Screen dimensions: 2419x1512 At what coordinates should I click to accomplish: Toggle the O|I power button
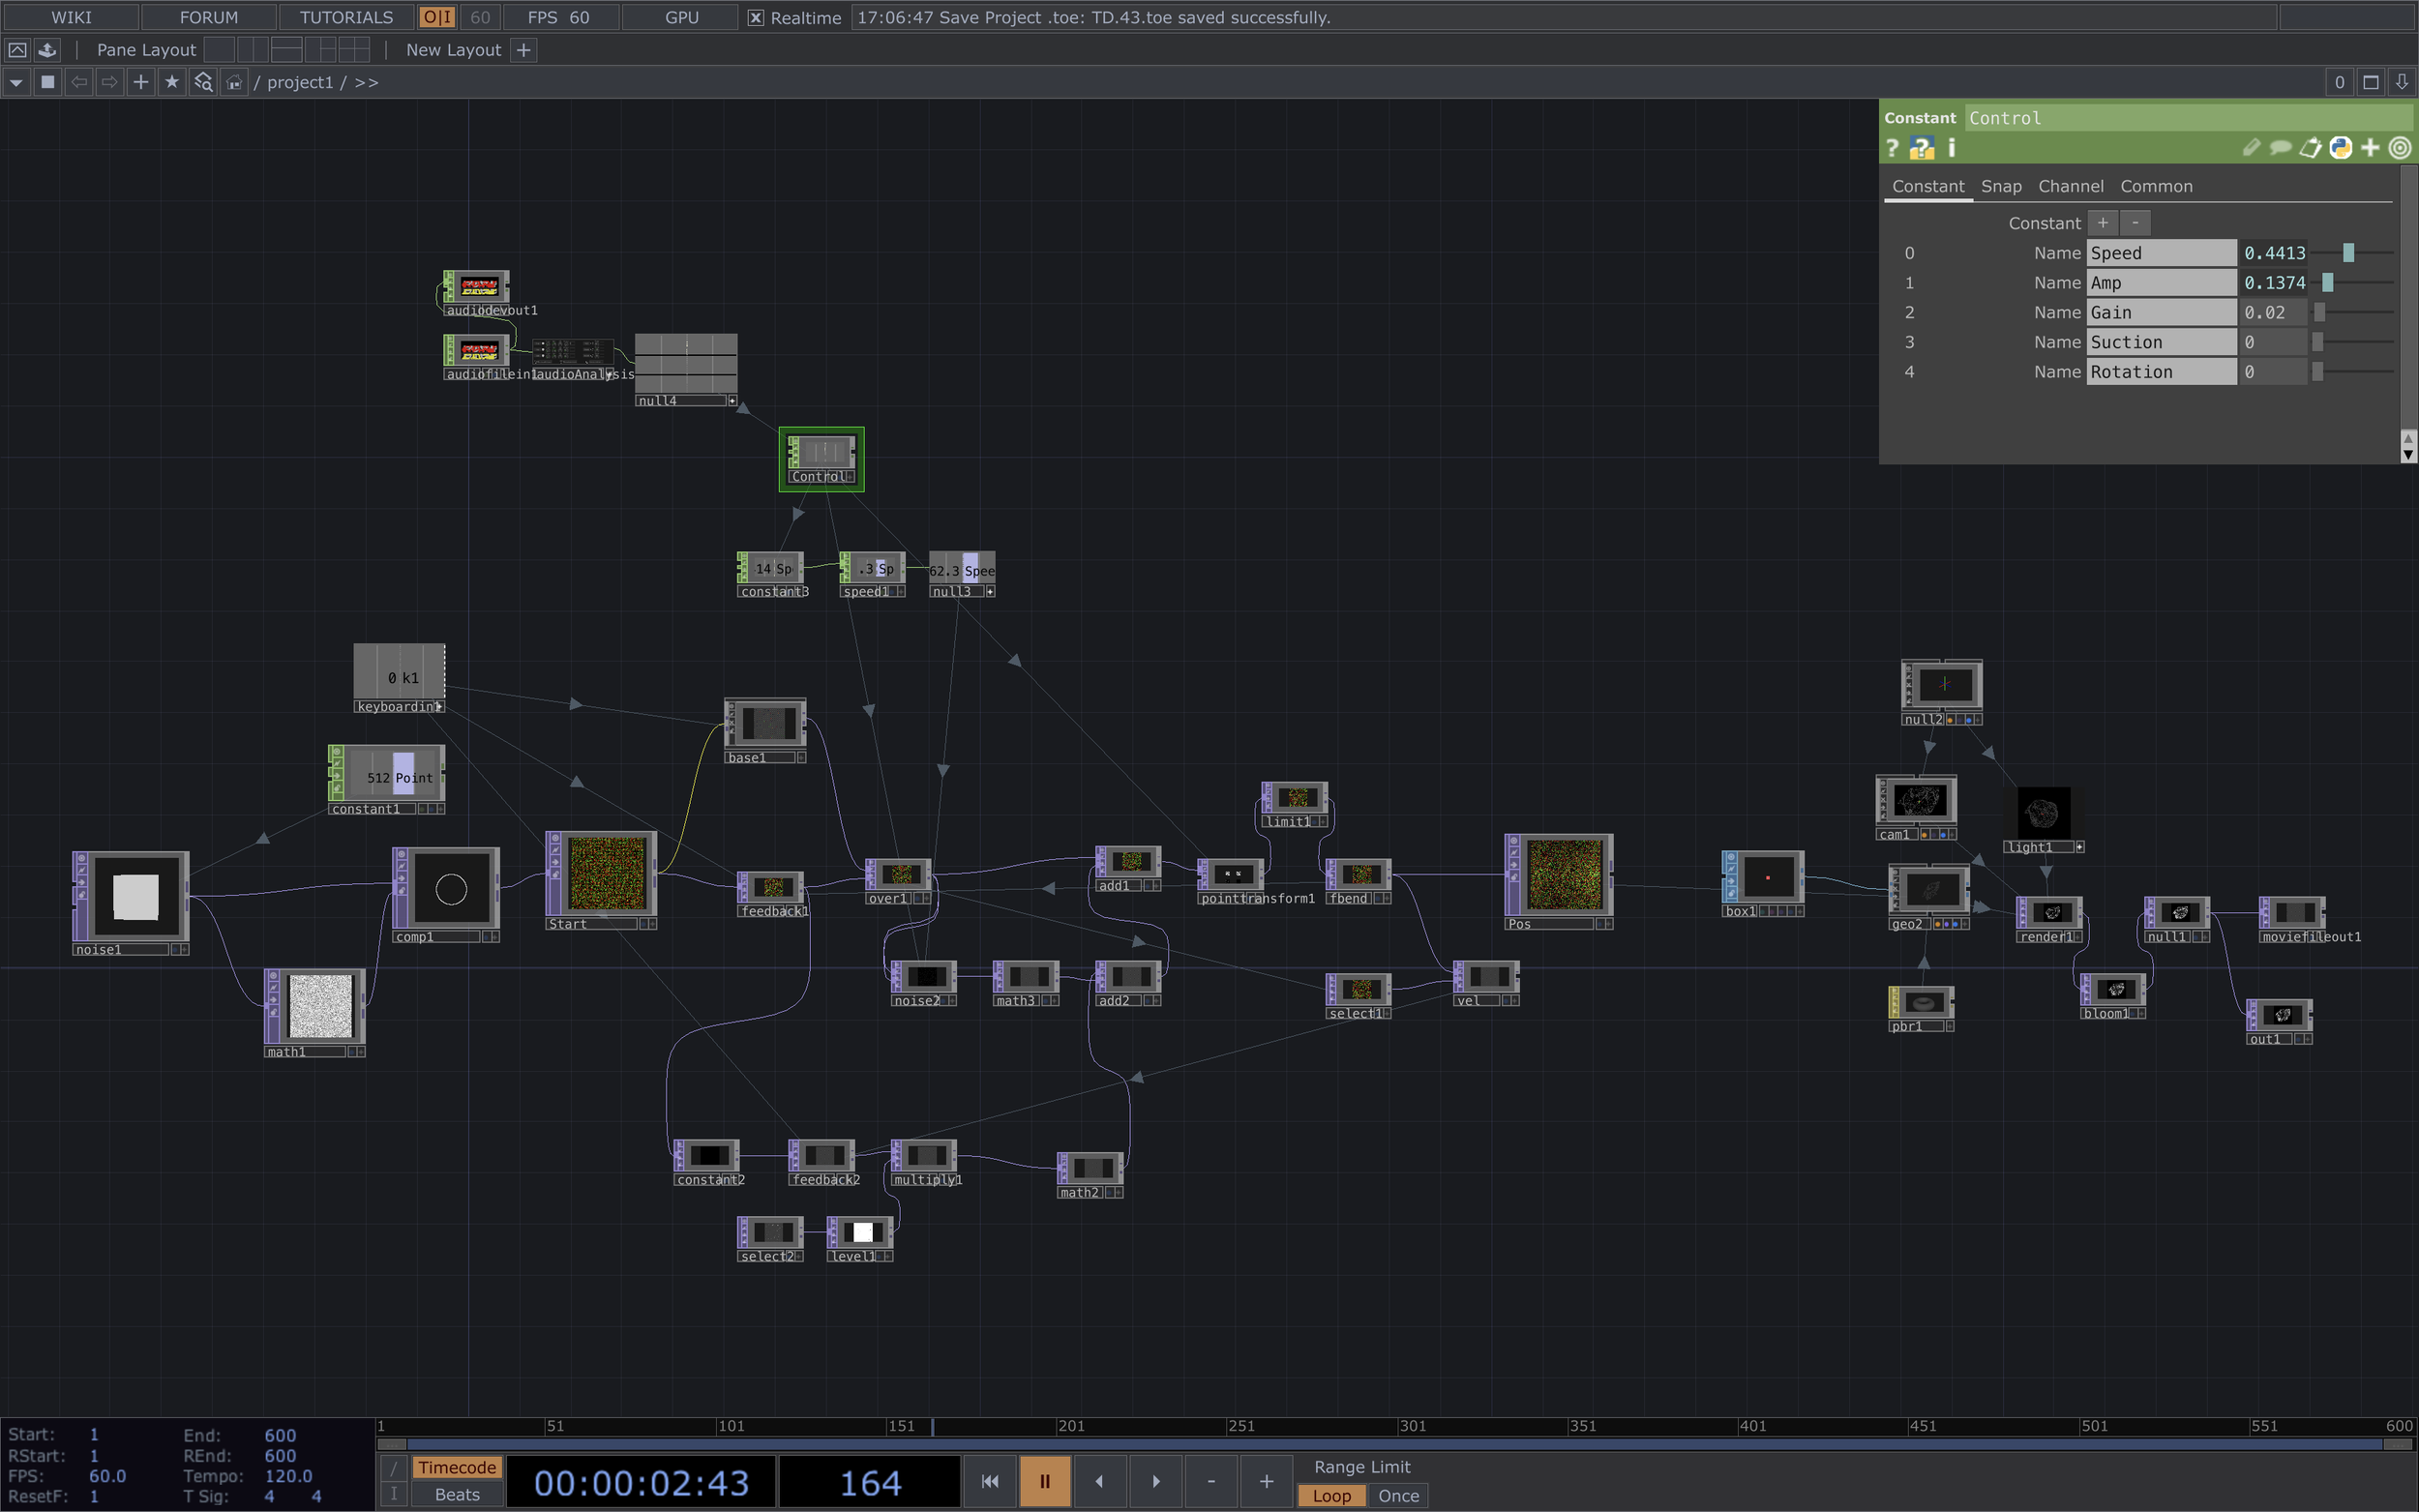[437, 18]
